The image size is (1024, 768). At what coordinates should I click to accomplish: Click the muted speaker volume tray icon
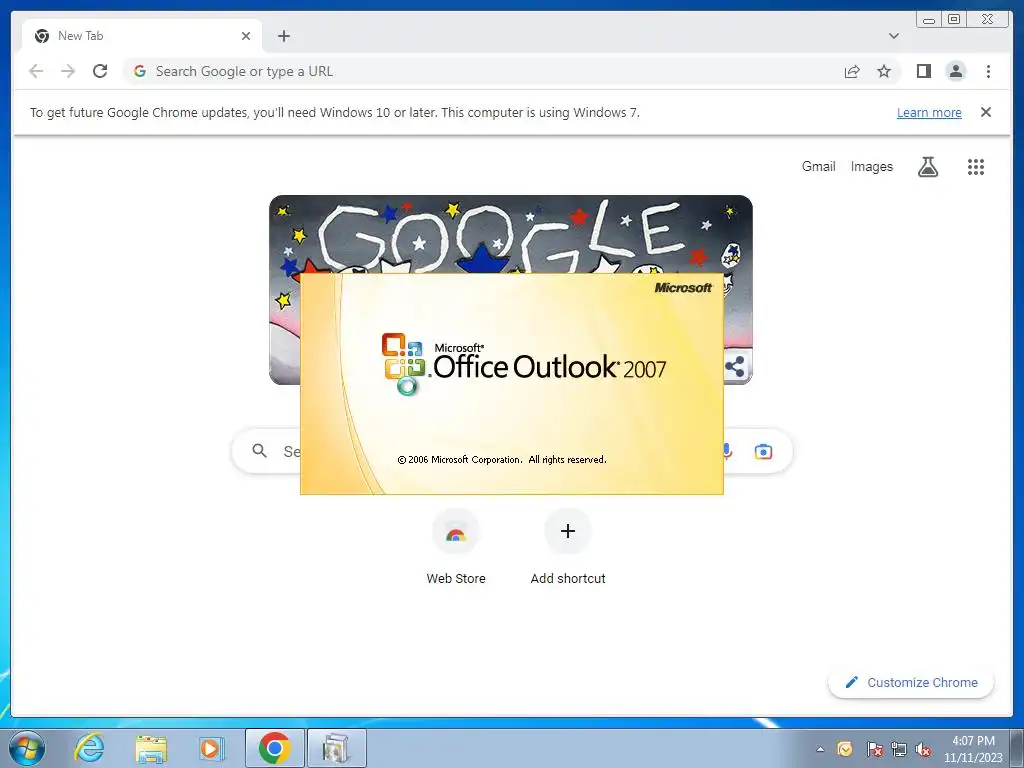pyautogui.click(x=923, y=749)
